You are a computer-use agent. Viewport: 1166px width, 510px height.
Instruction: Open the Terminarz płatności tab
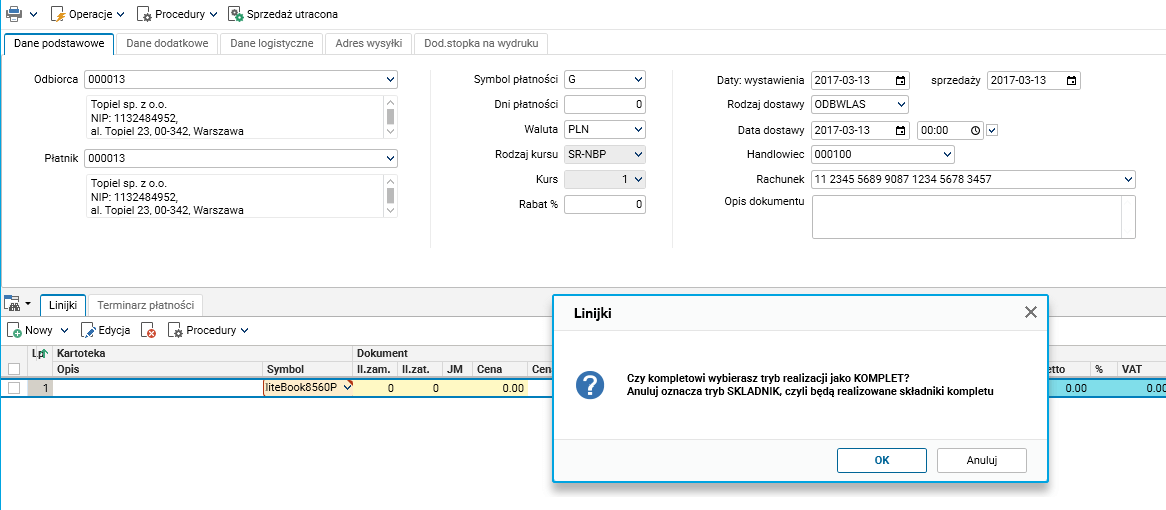point(146,305)
